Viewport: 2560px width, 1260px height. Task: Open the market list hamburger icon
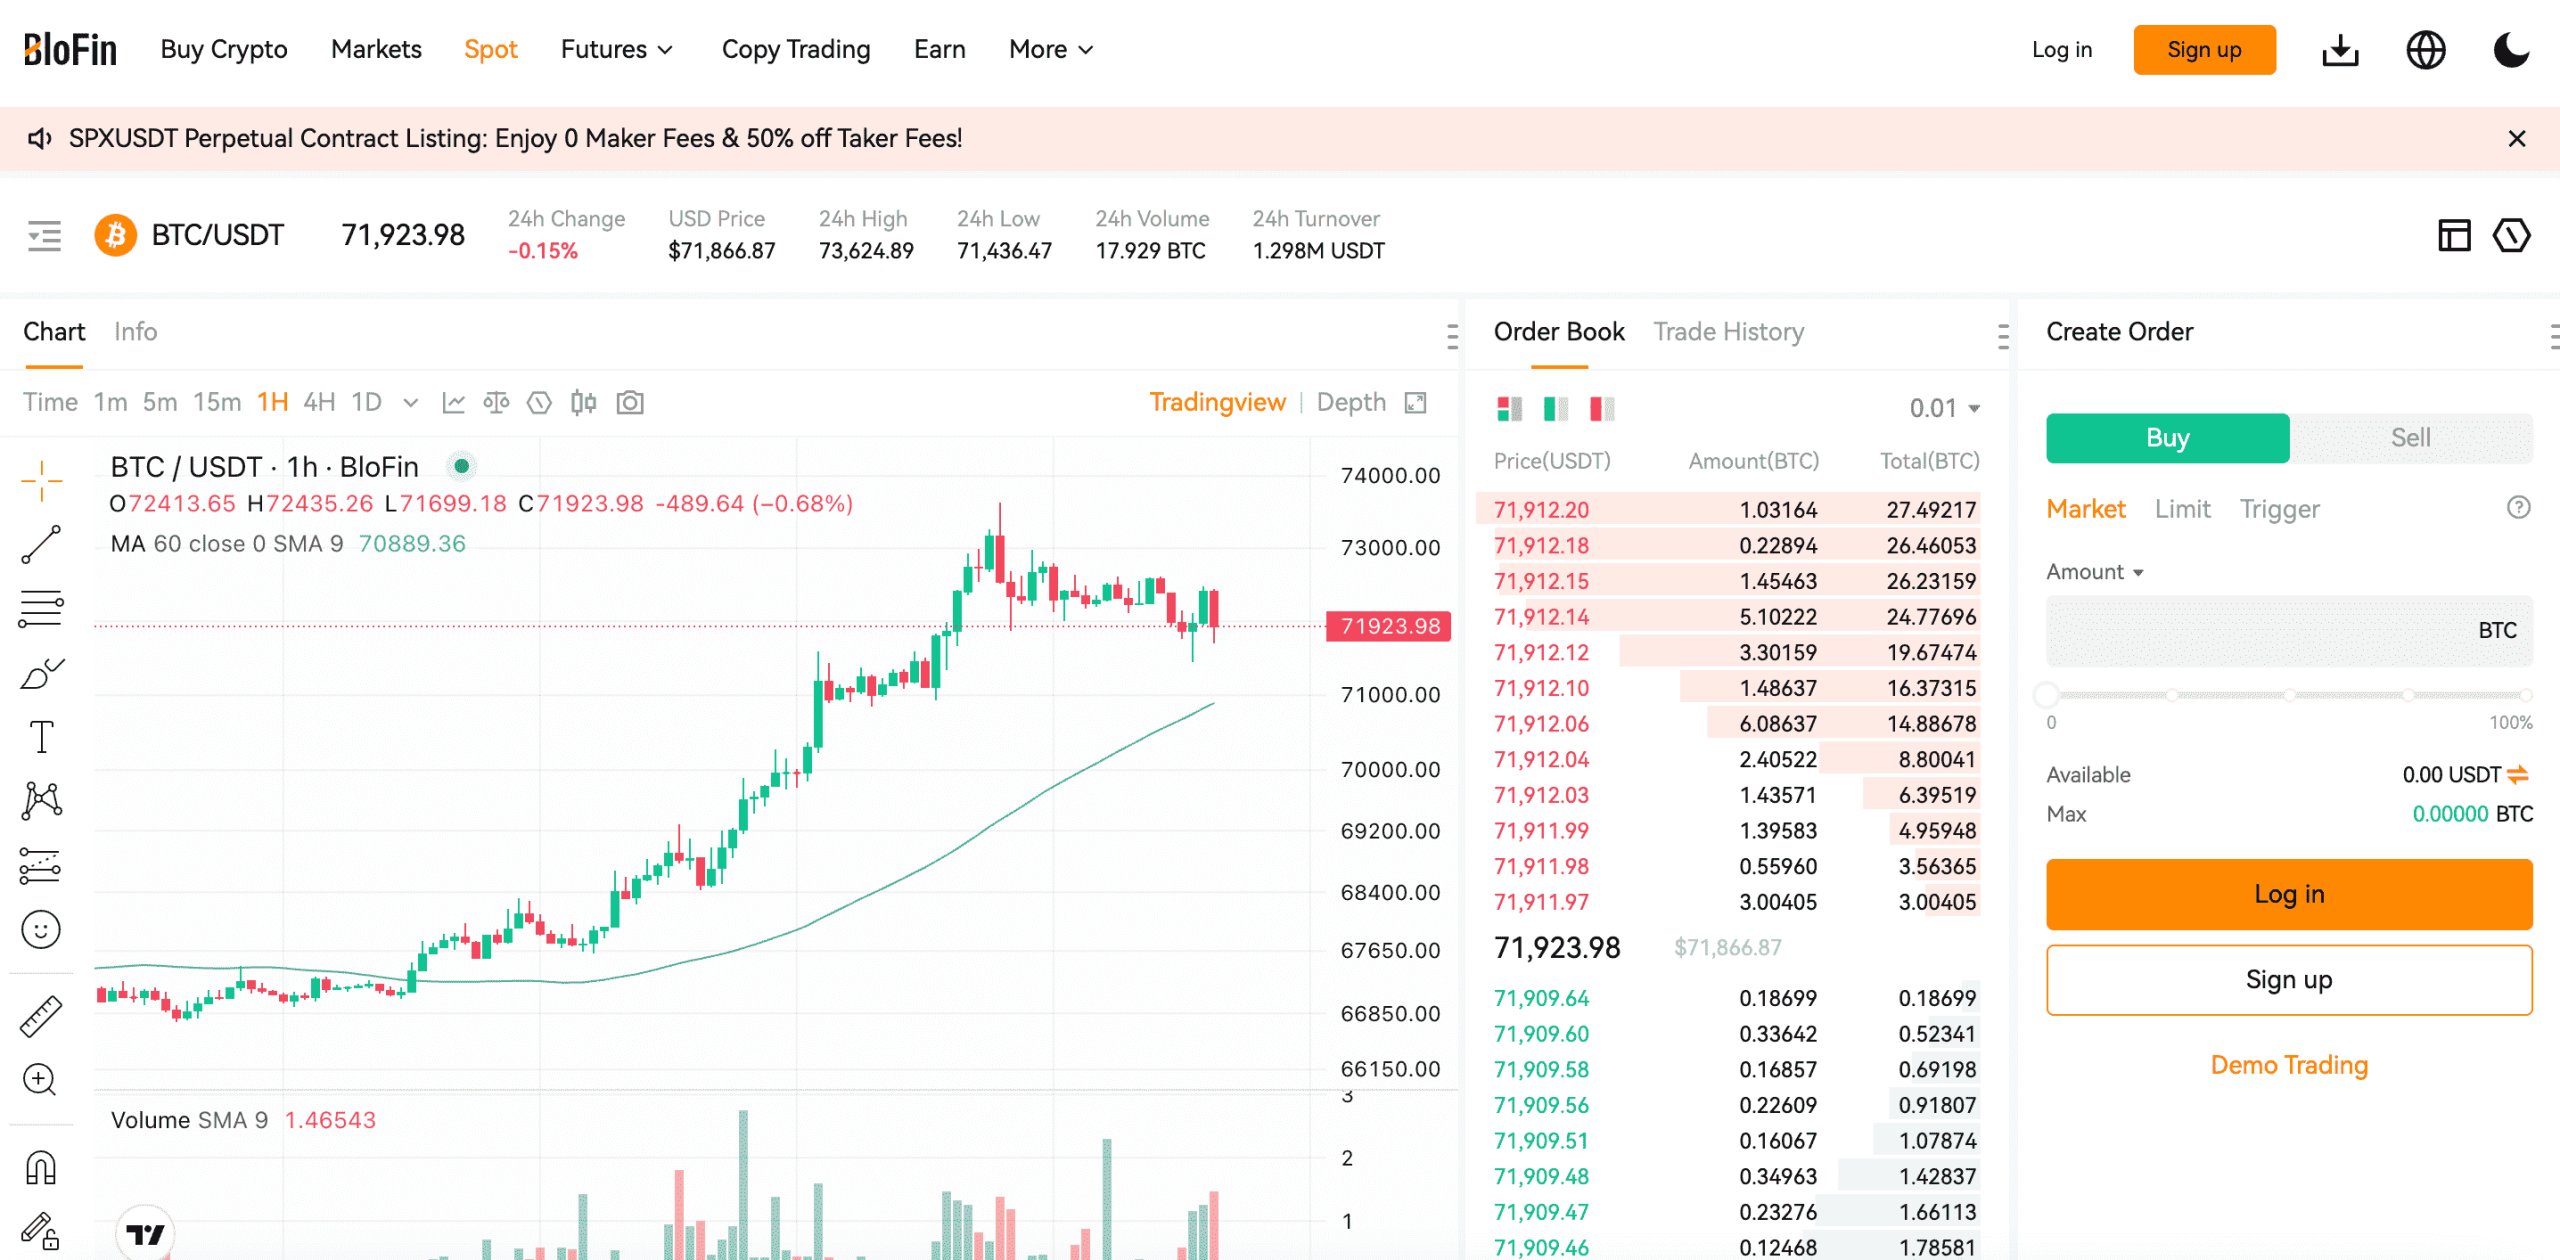click(x=44, y=236)
